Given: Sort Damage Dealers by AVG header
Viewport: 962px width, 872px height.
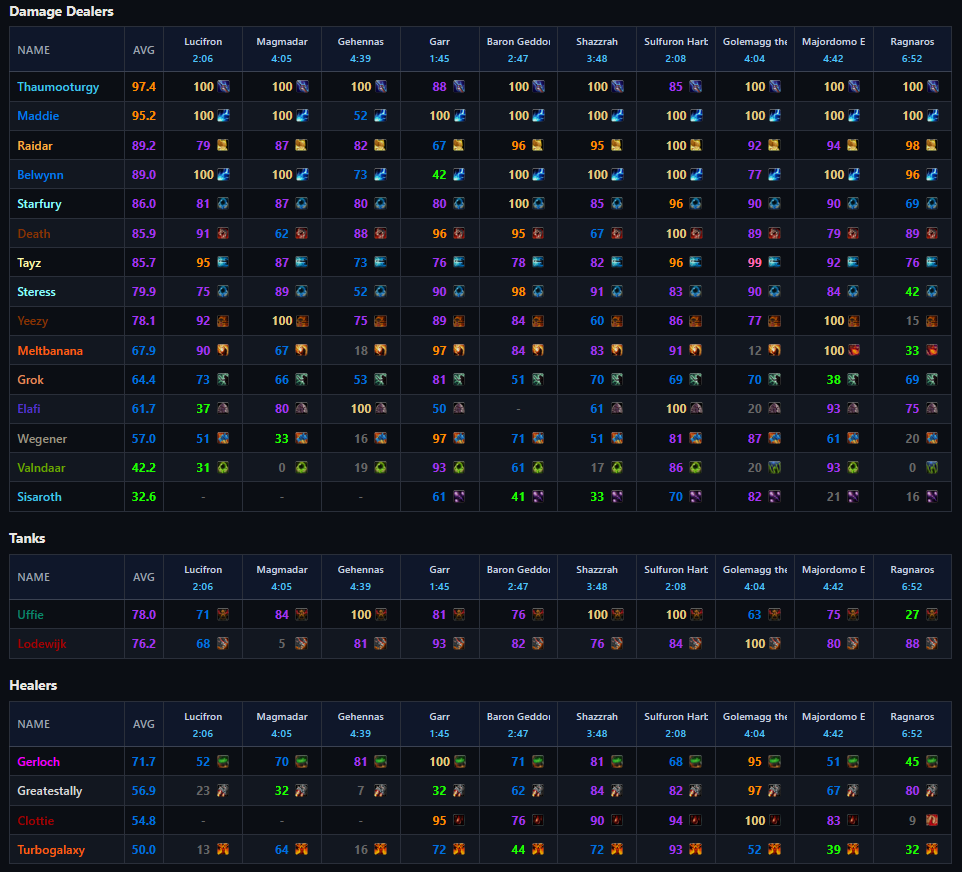Looking at the screenshot, I should pyautogui.click(x=144, y=50).
